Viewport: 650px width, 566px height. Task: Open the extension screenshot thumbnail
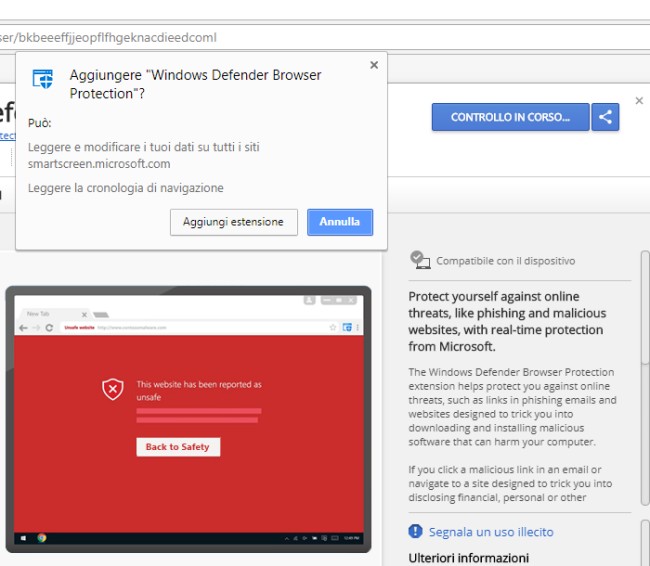189,419
